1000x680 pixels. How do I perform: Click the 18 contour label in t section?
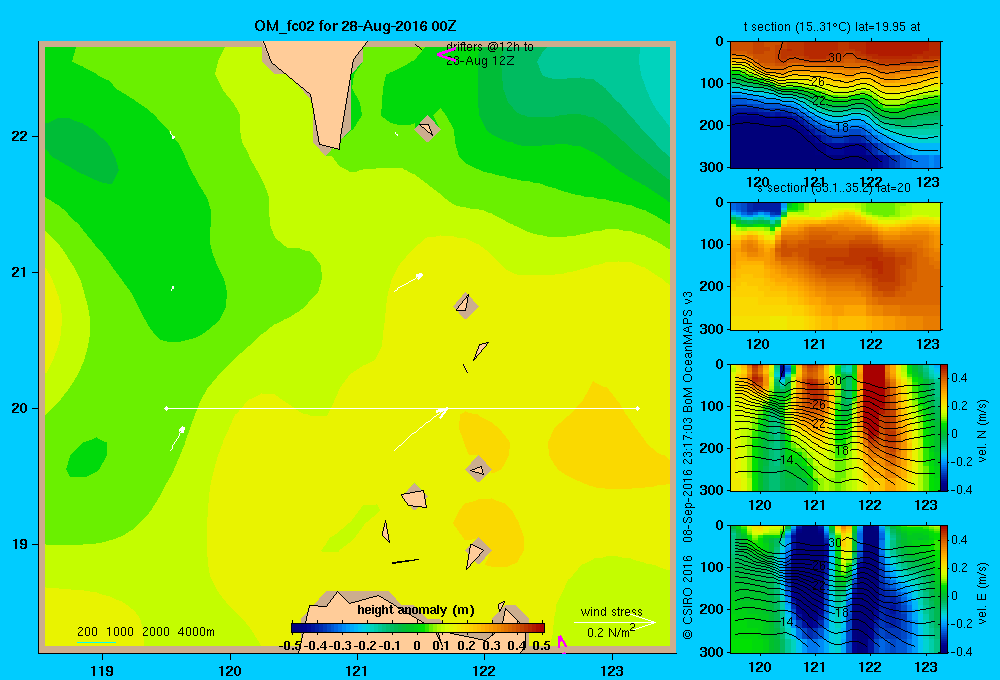(x=842, y=128)
